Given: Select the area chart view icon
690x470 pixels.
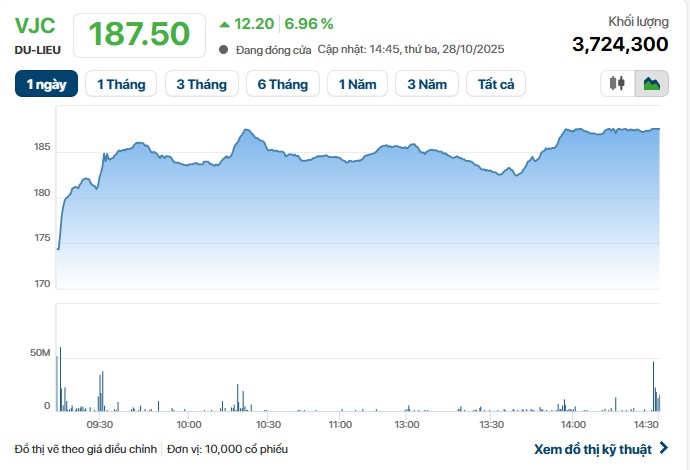Looking at the screenshot, I should [652, 84].
